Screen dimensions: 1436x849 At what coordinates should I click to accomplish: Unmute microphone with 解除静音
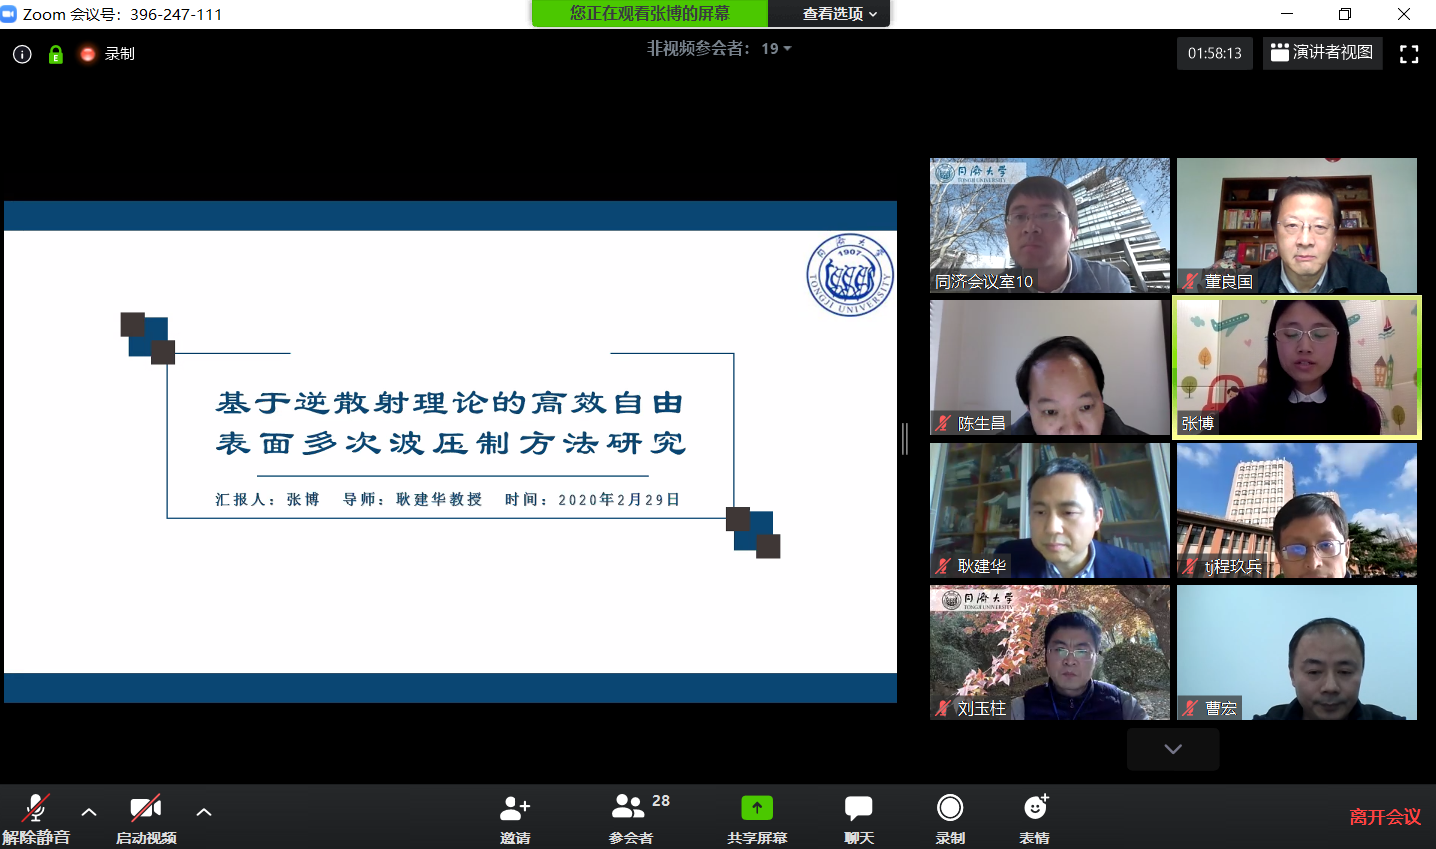tap(36, 817)
